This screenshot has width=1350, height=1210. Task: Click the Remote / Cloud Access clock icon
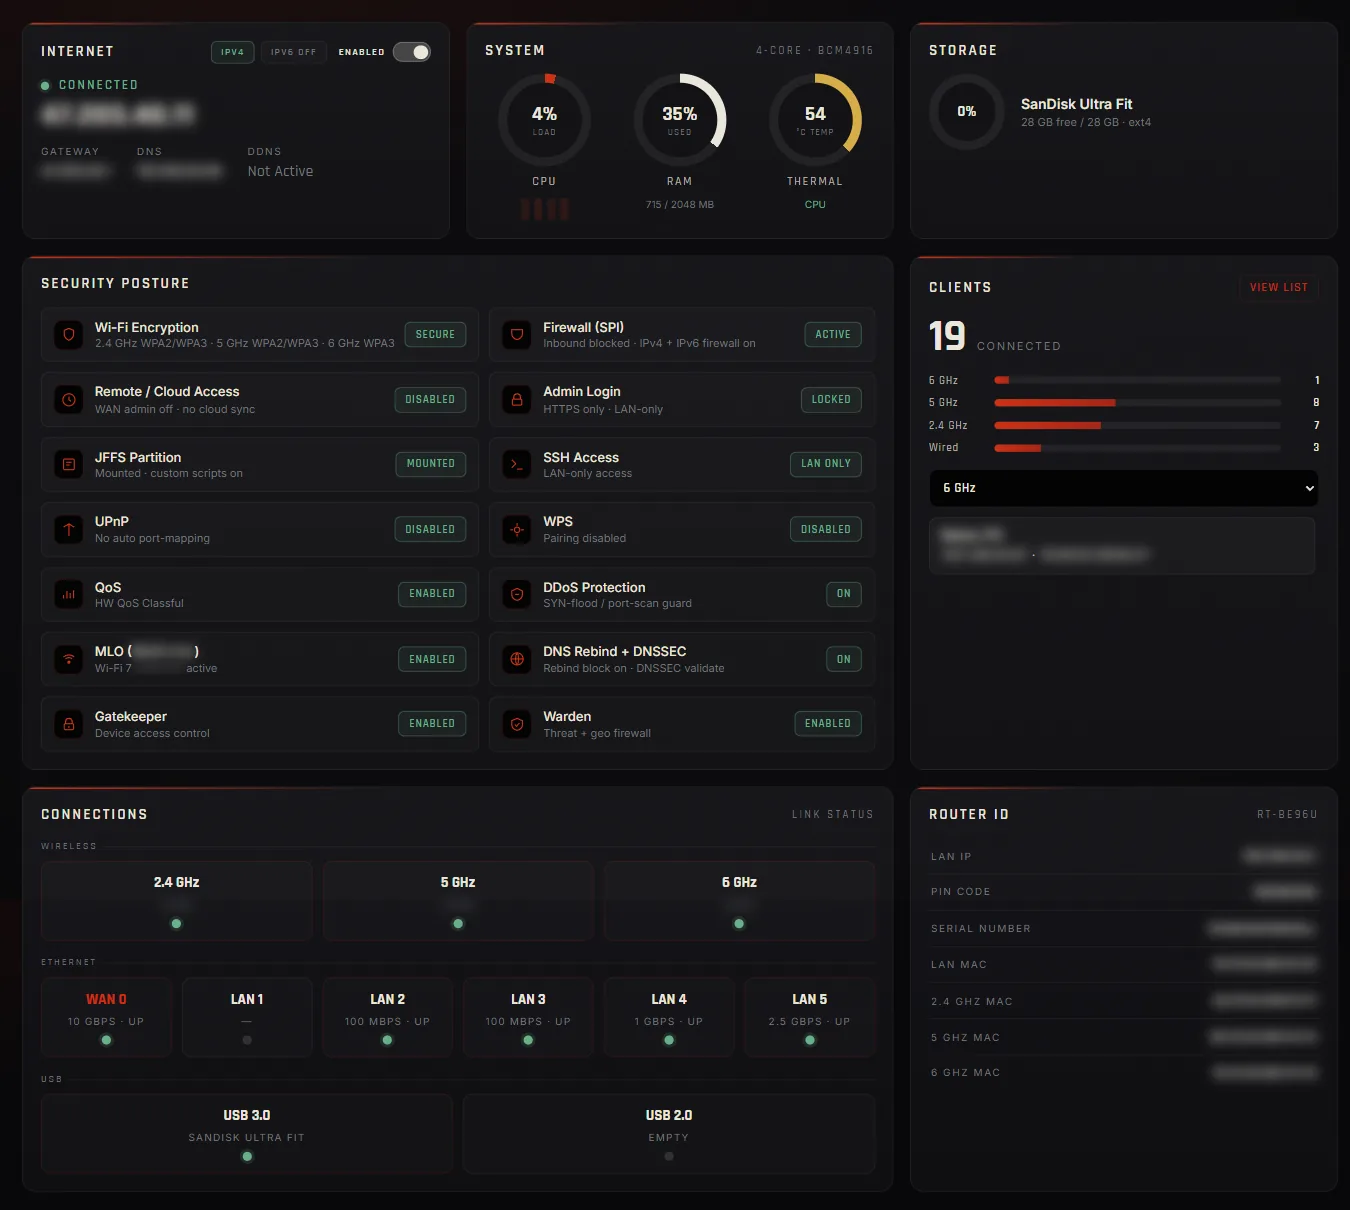69,400
